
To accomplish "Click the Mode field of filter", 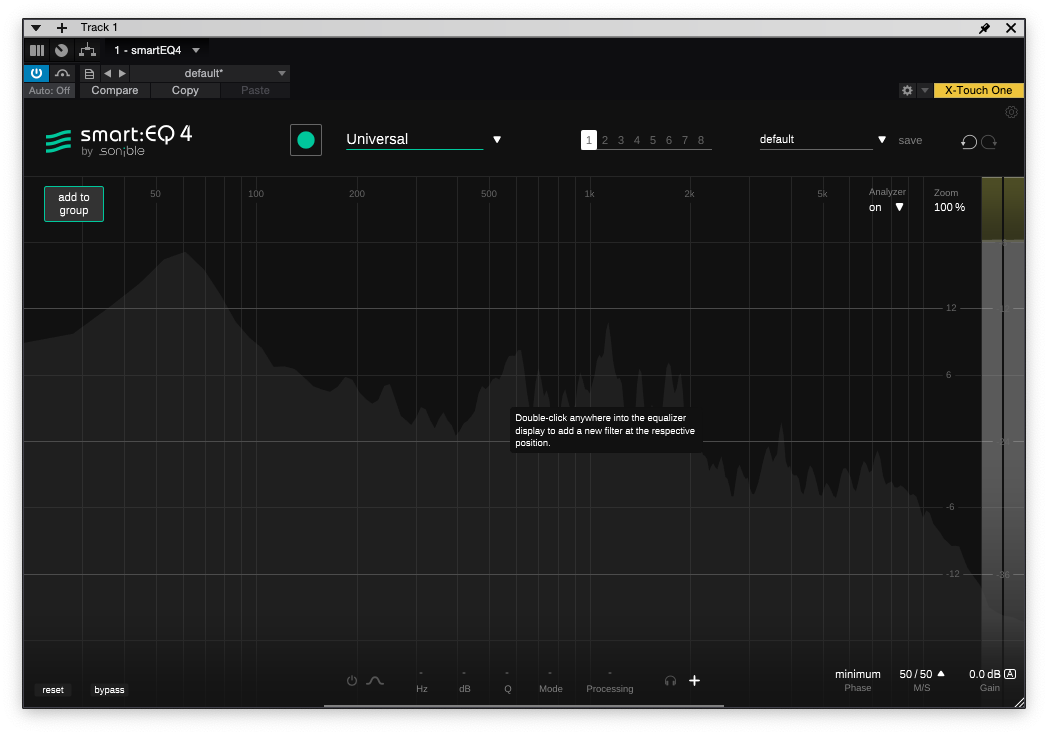I will (x=551, y=681).
